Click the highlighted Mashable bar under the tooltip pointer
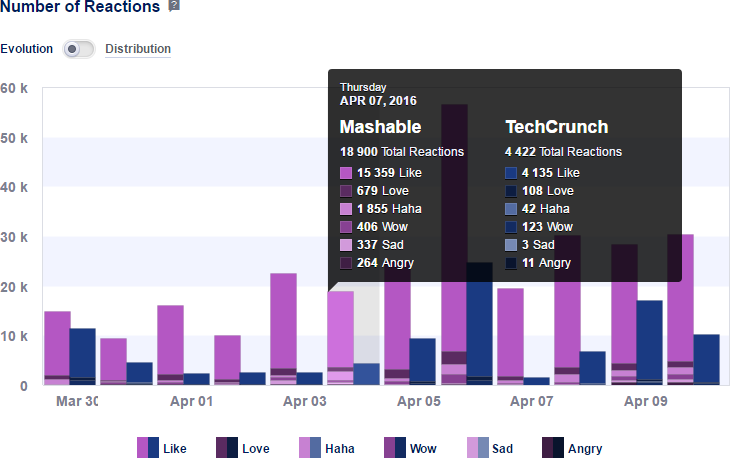 [340, 338]
